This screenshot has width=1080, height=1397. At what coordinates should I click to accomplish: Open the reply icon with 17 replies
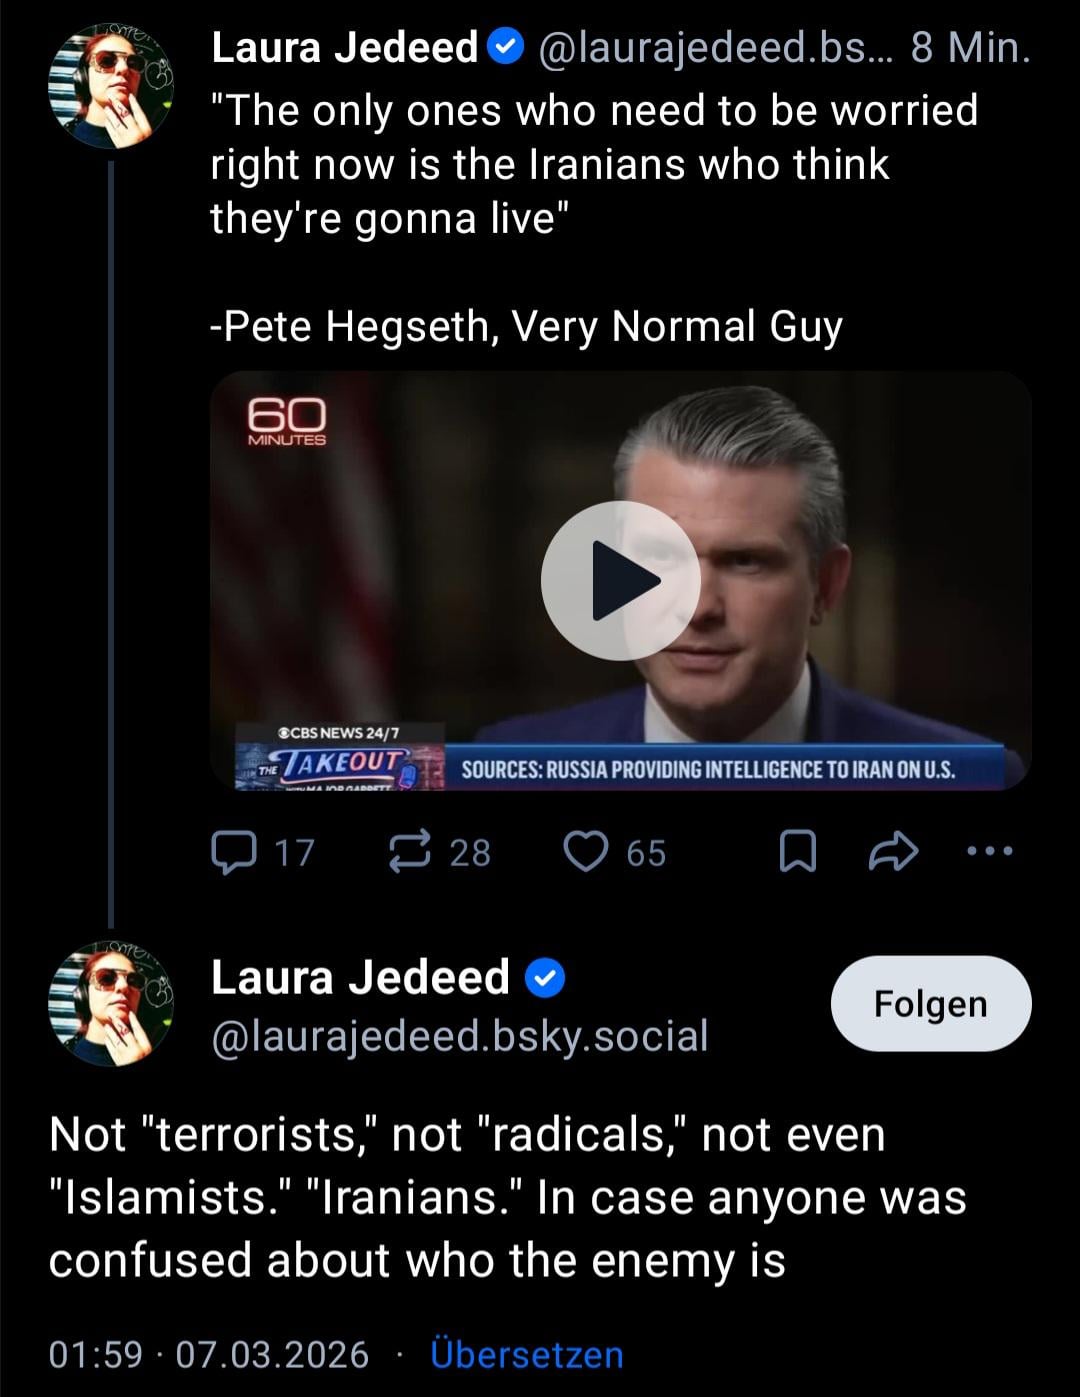tap(233, 852)
